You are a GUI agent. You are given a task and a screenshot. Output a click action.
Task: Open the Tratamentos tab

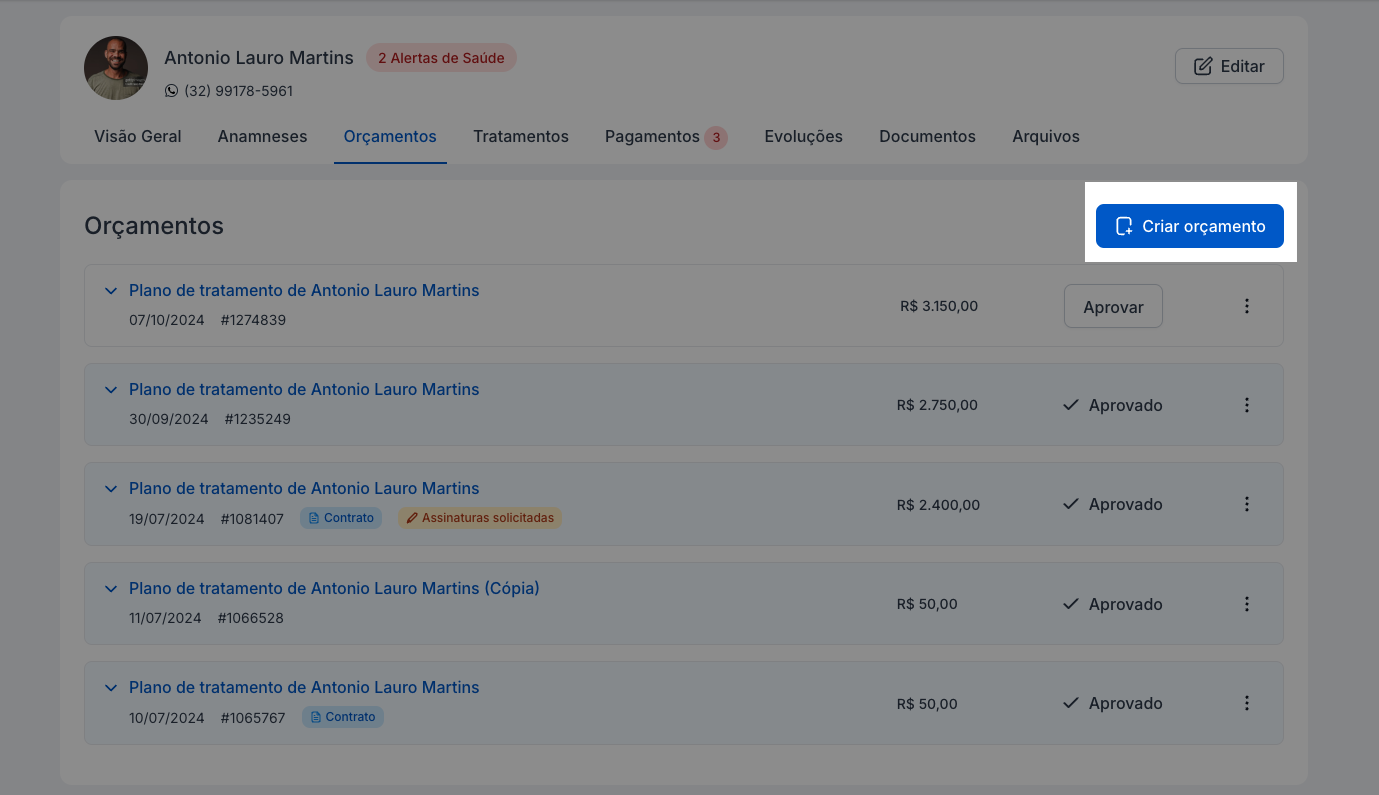(x=521, y=137)
